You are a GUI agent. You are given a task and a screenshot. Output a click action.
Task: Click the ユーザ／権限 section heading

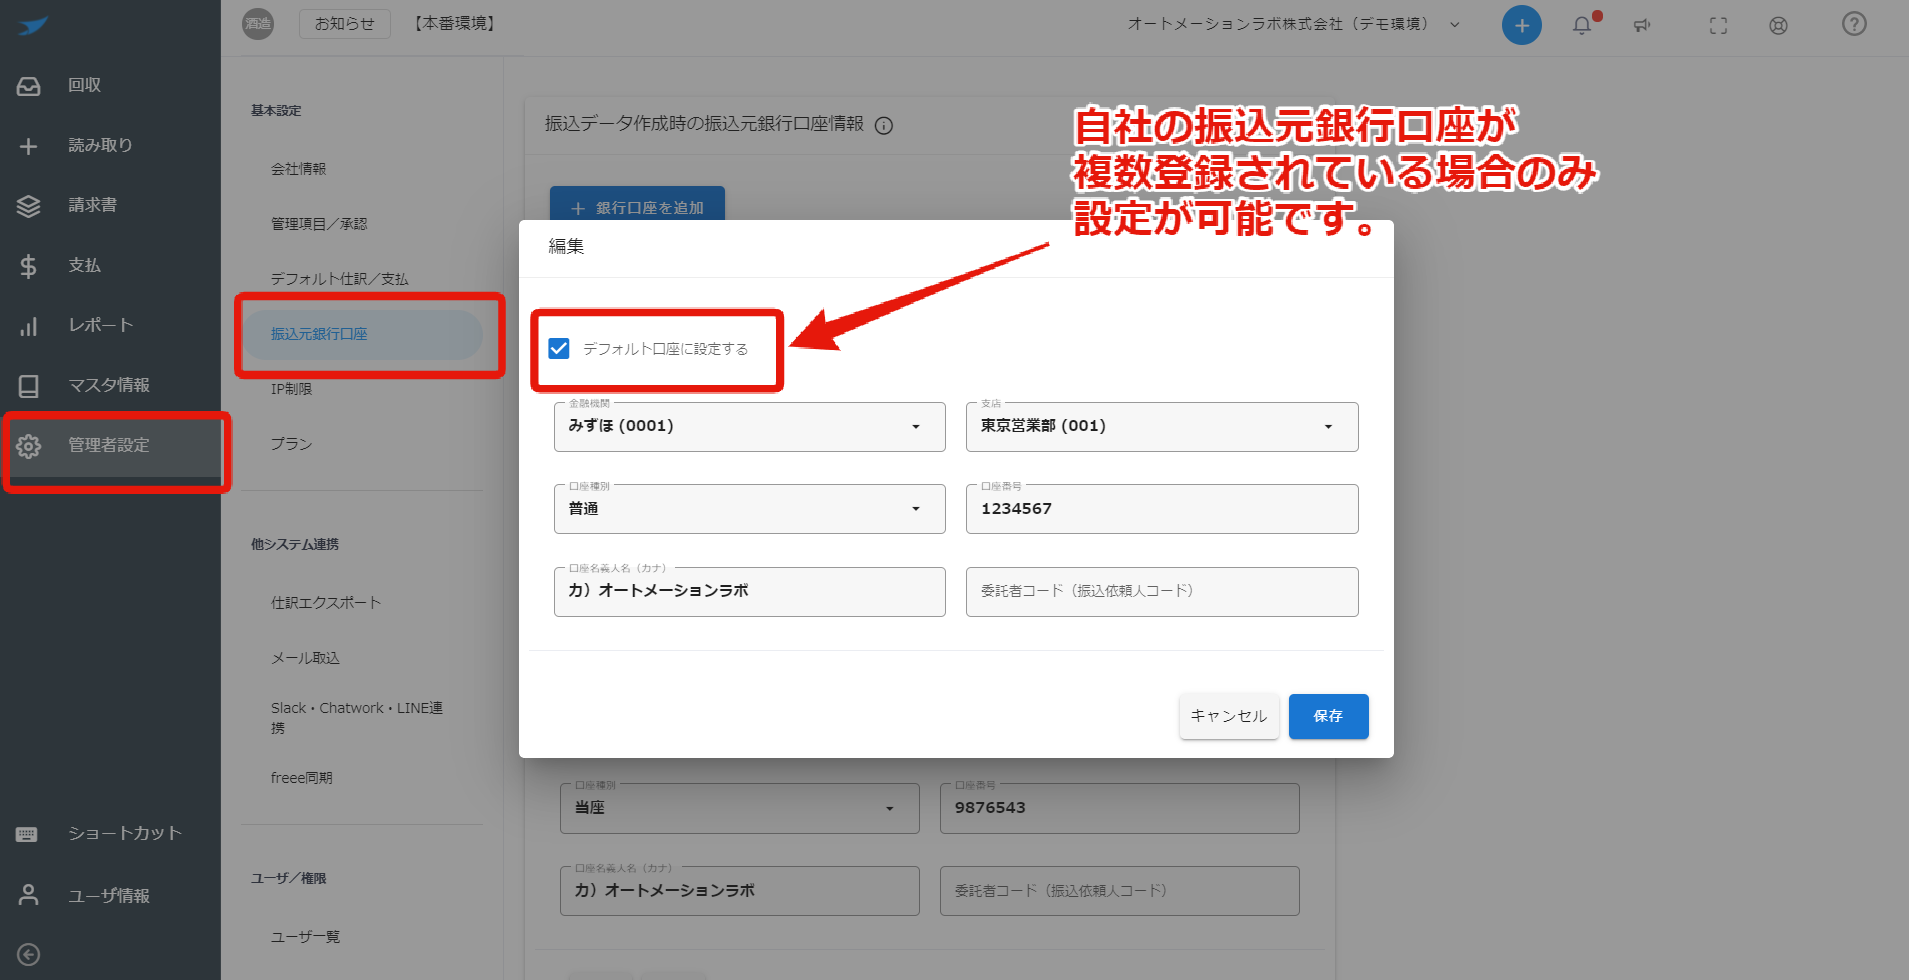tap(289, 879)
